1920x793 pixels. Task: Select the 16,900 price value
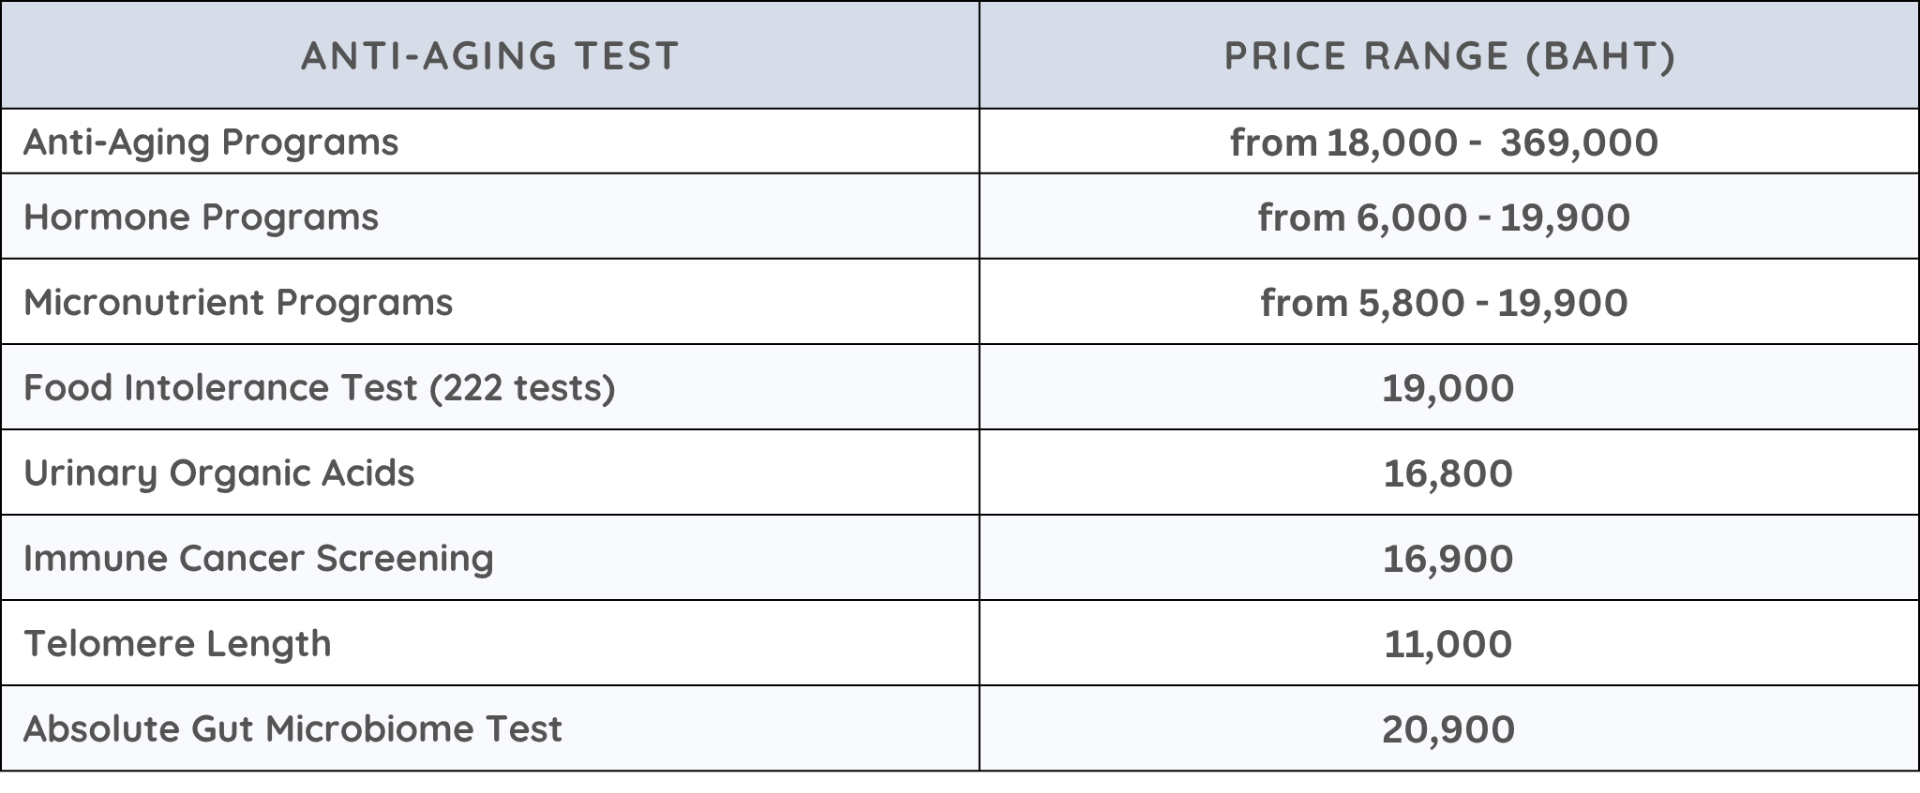(x=1448, y=558)
